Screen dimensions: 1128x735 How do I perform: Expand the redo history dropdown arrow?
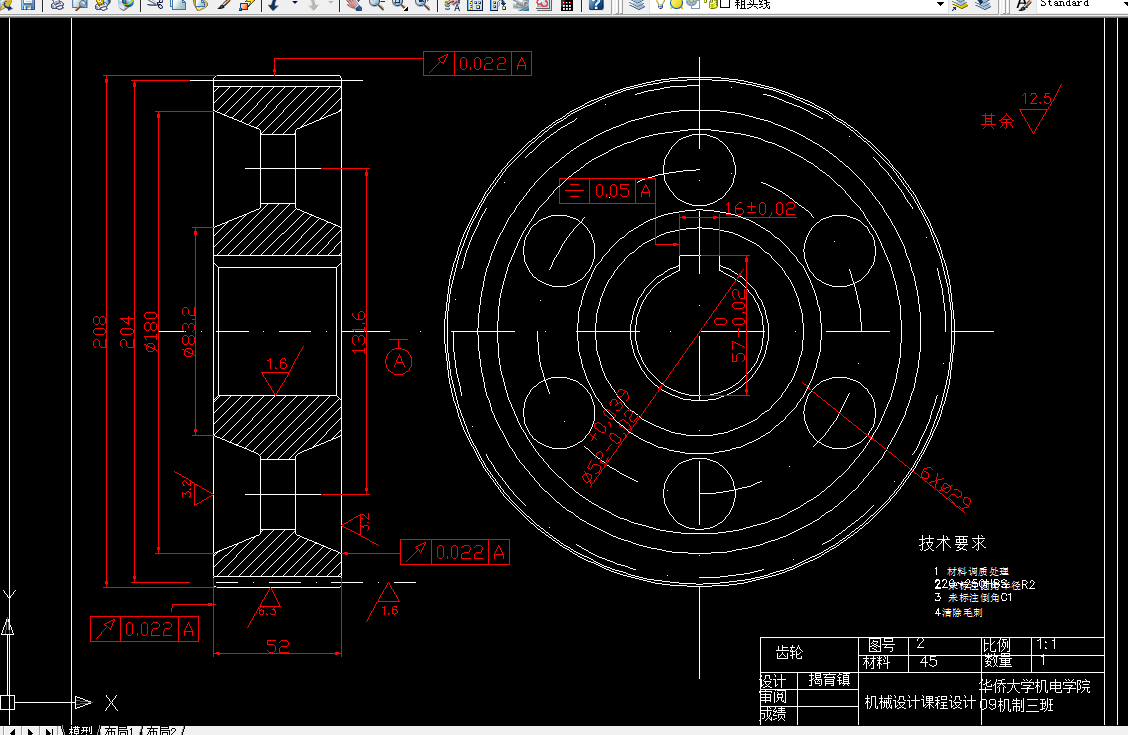pos(331,4)
